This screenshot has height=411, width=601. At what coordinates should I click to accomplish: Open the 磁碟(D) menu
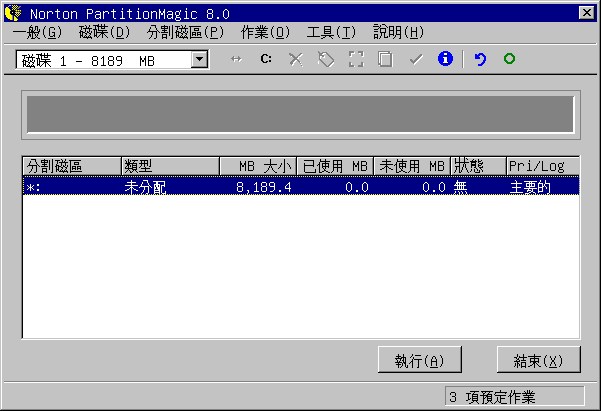[104, 32]
